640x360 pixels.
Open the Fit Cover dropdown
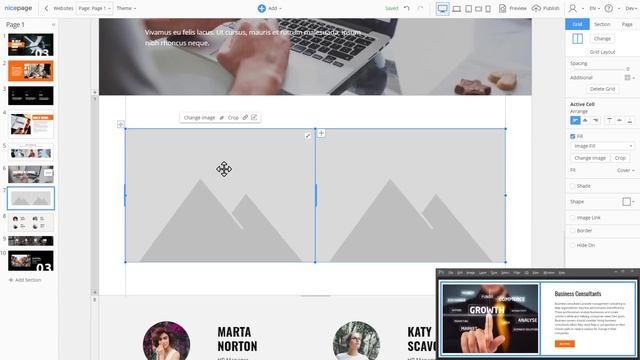(x=626, y=170)
